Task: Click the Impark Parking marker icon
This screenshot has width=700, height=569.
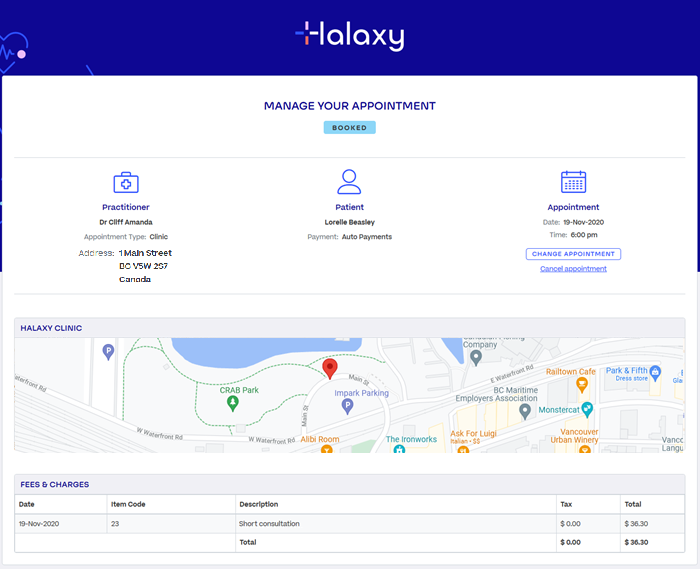Action: coord(348,406)
